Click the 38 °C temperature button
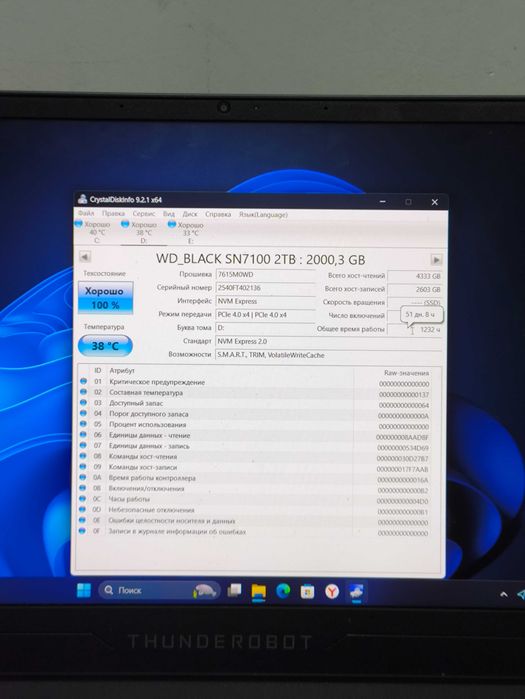525x699 pixels. click(105, 346)
